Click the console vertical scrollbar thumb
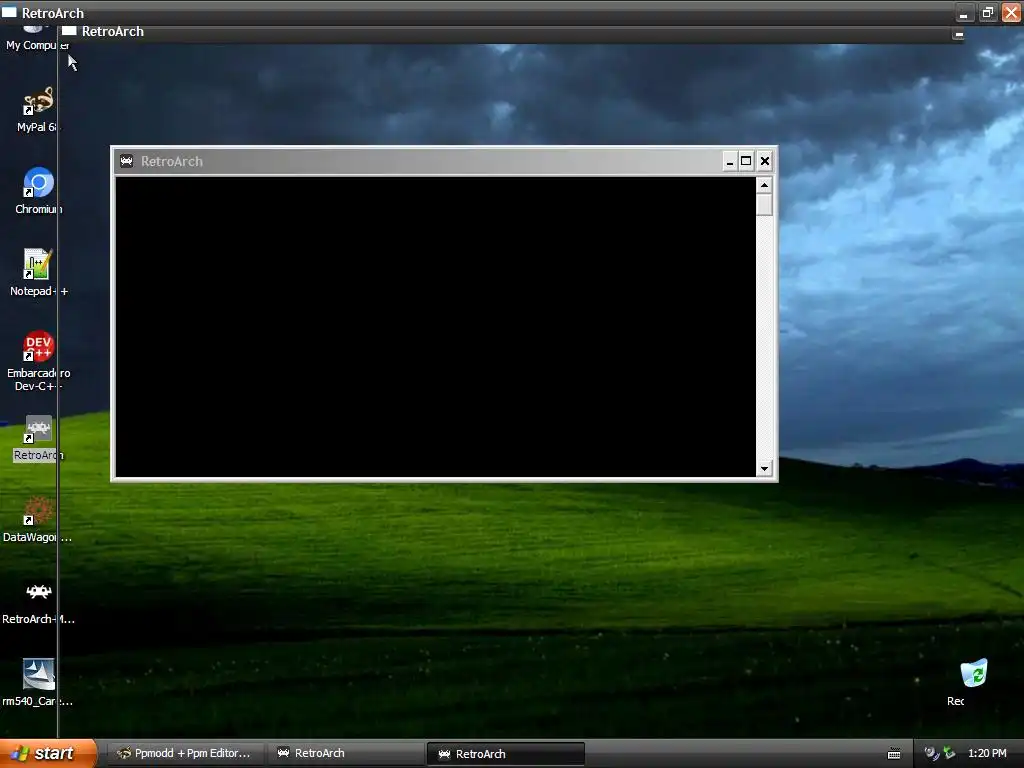 [x=764, y=204]
